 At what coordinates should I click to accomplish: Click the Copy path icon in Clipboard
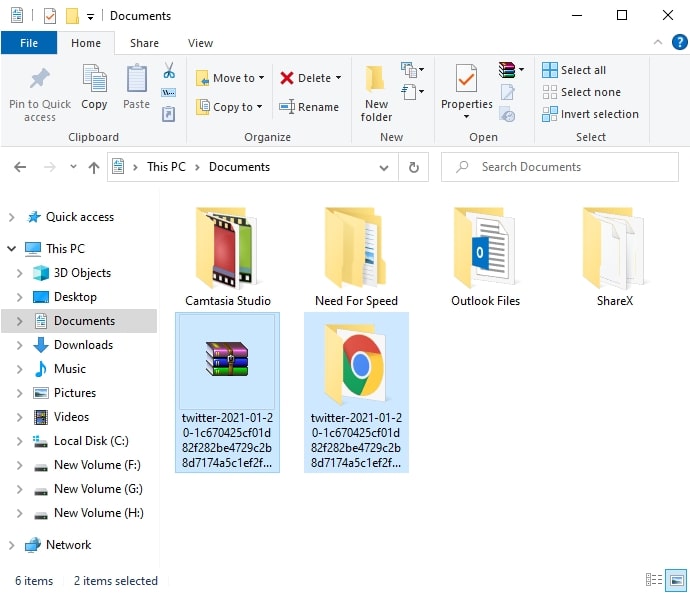coord(169,92)
